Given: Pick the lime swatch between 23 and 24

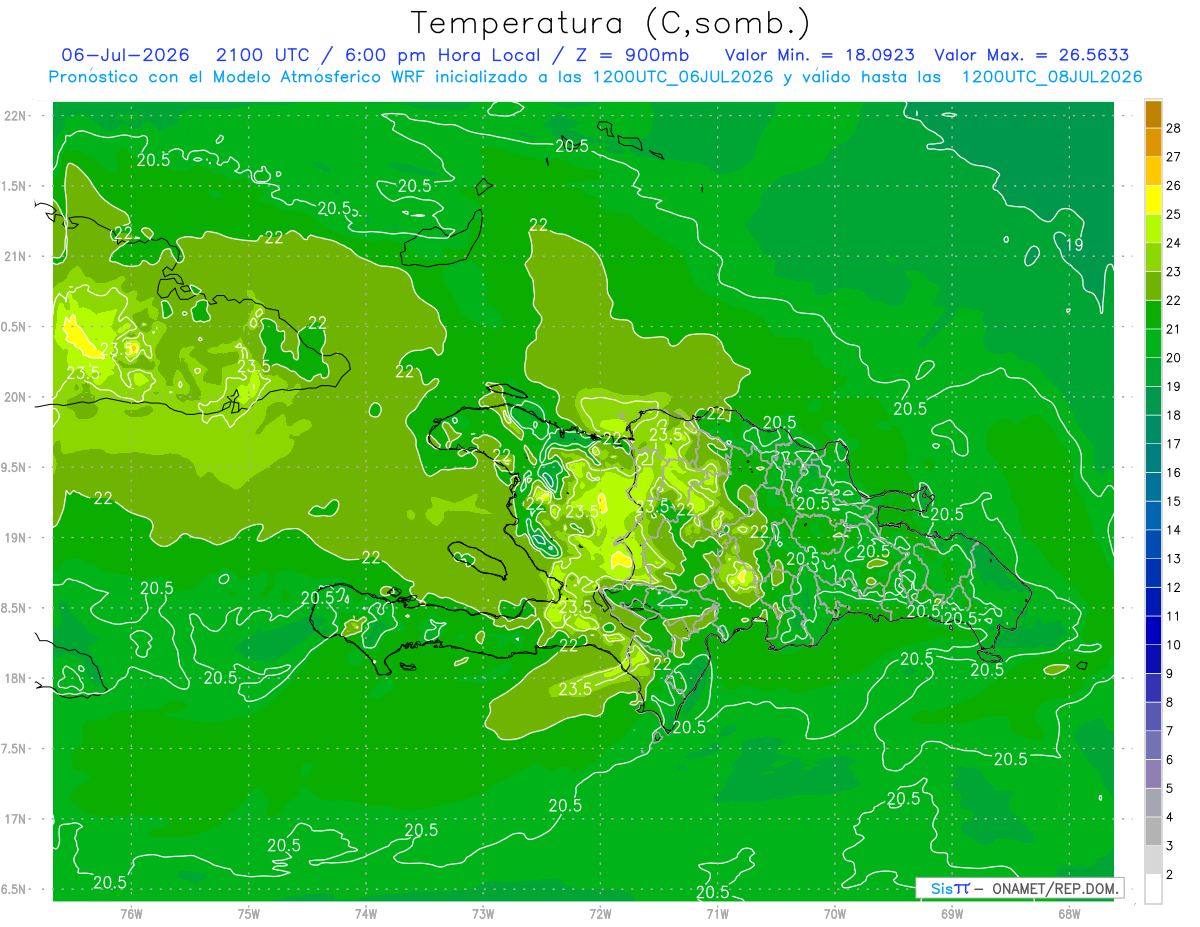Looking at the screenshot, I should [1153, 257].
